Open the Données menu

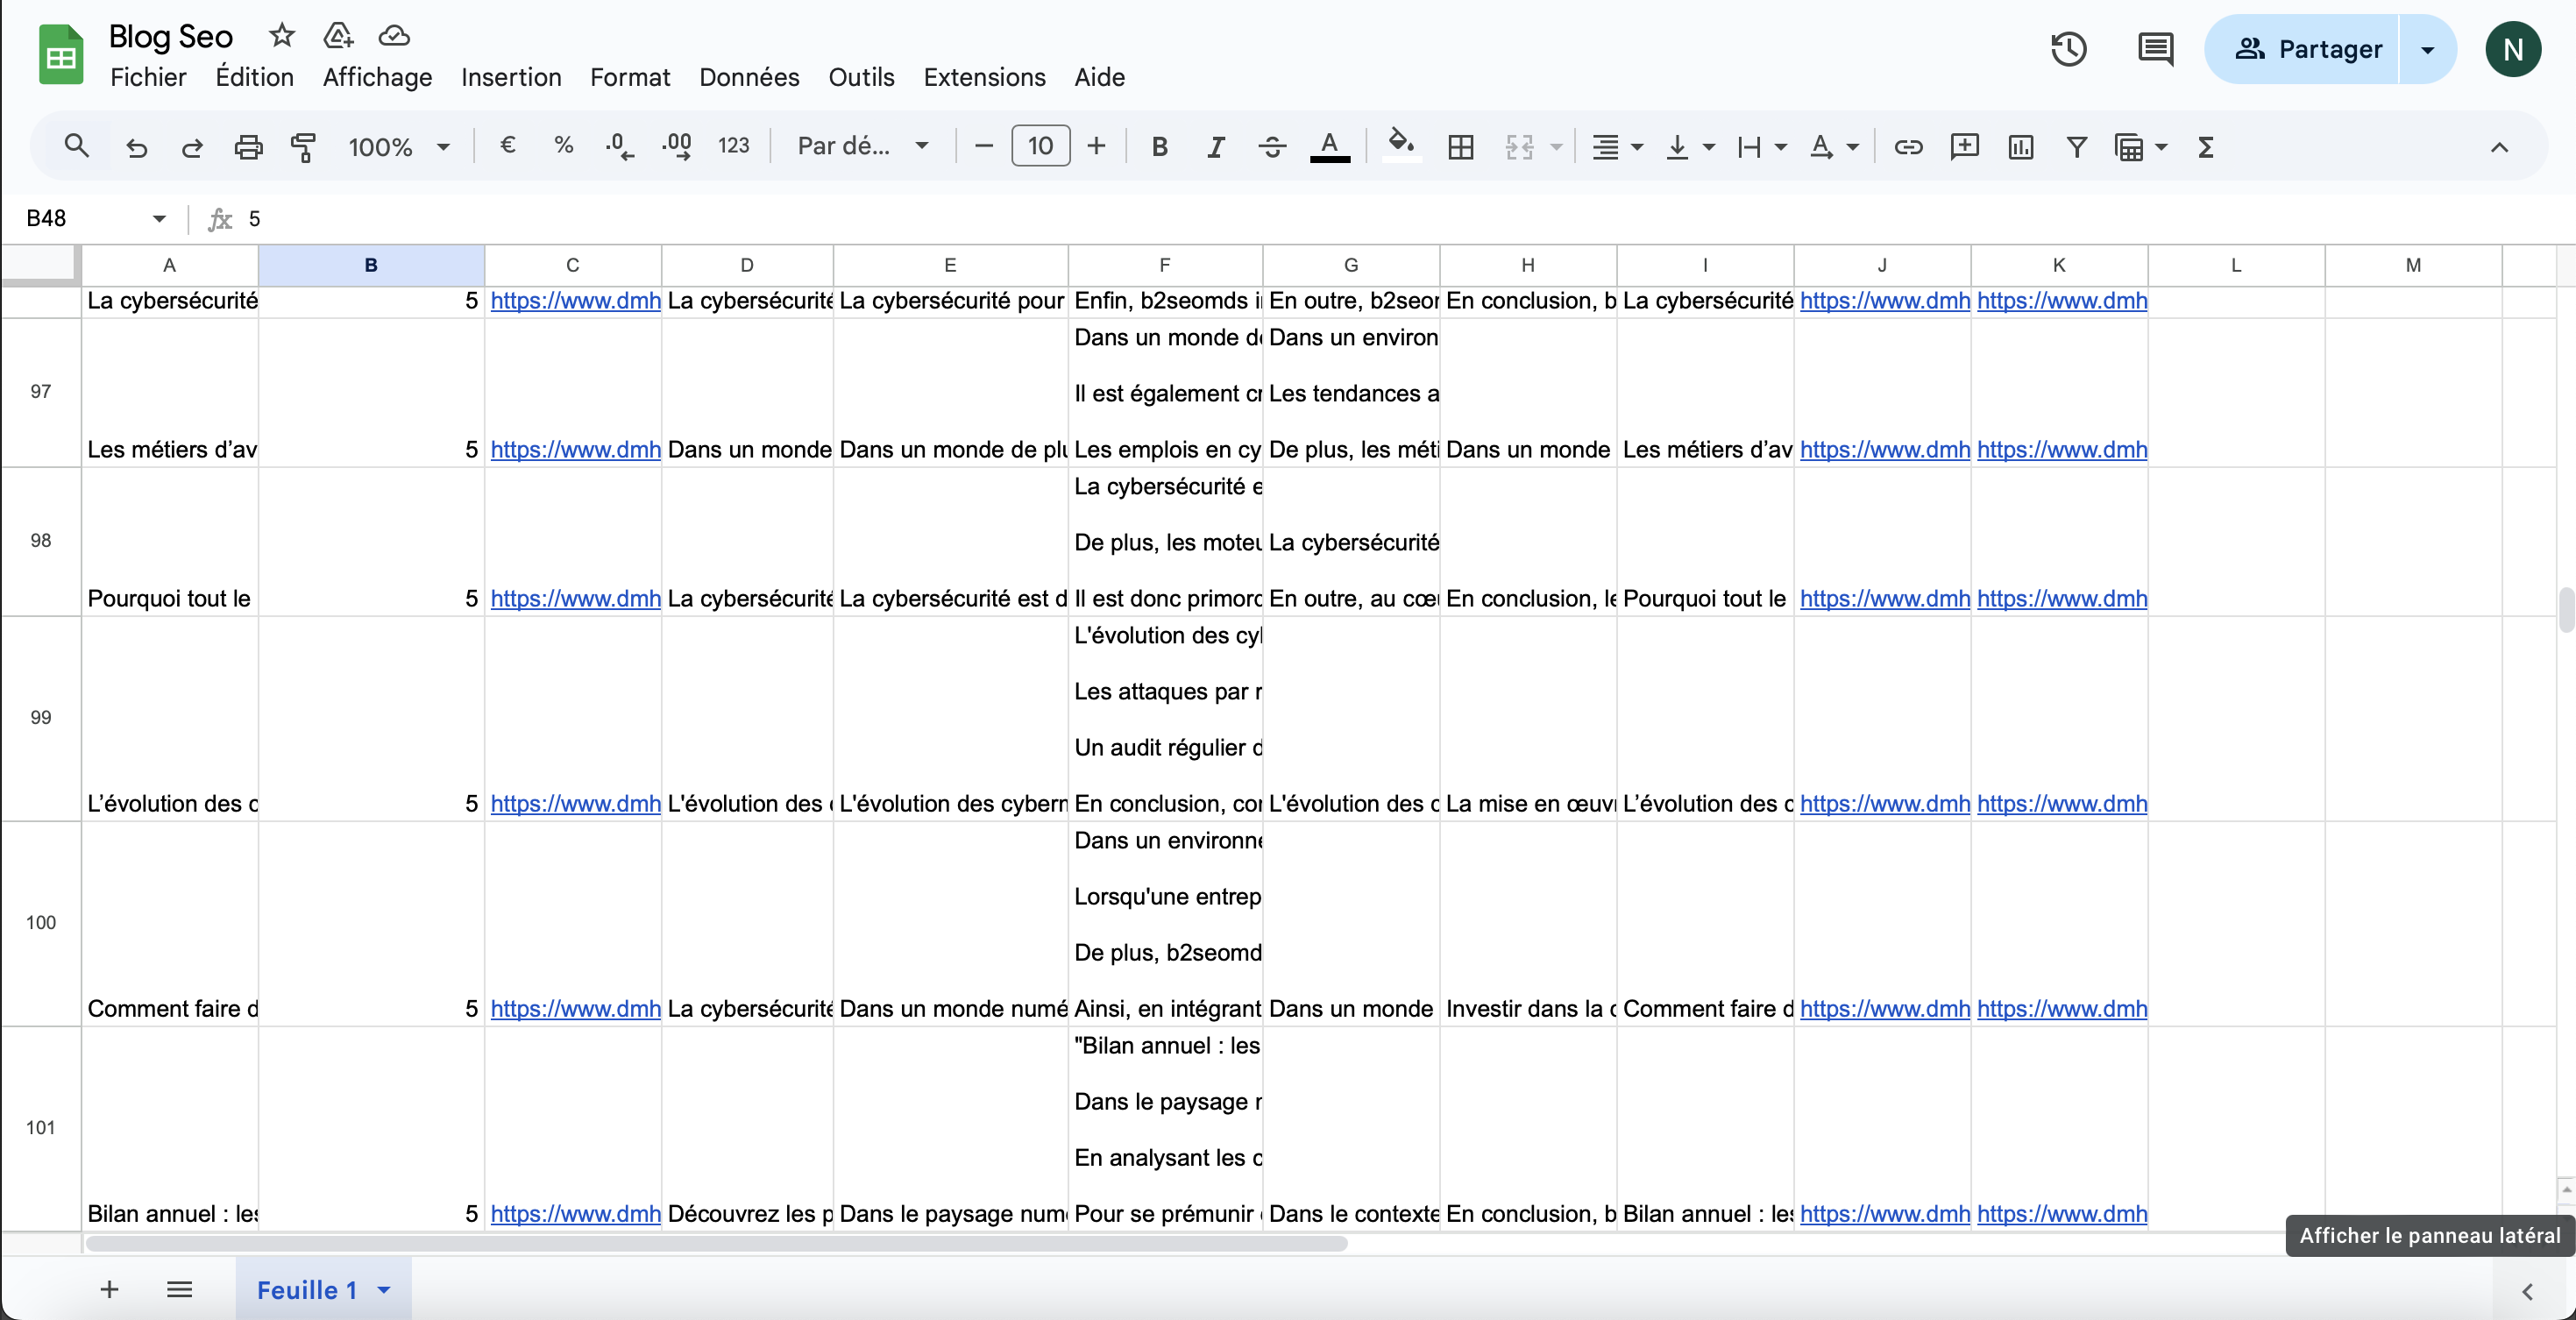[x=748, y=77]
